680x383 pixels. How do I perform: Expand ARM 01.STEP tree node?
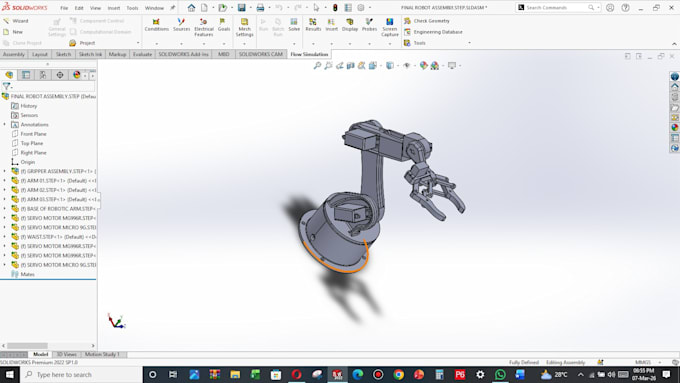5,180
